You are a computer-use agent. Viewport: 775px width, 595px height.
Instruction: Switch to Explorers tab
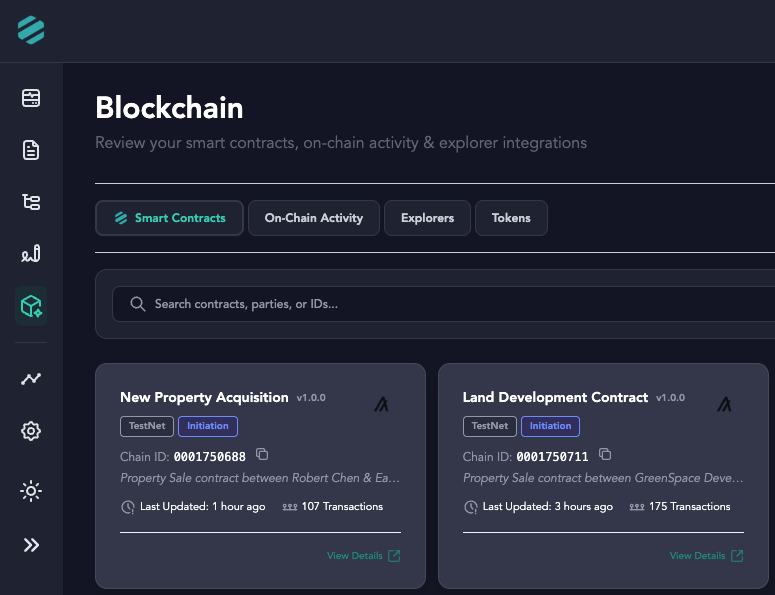[428, 218]
